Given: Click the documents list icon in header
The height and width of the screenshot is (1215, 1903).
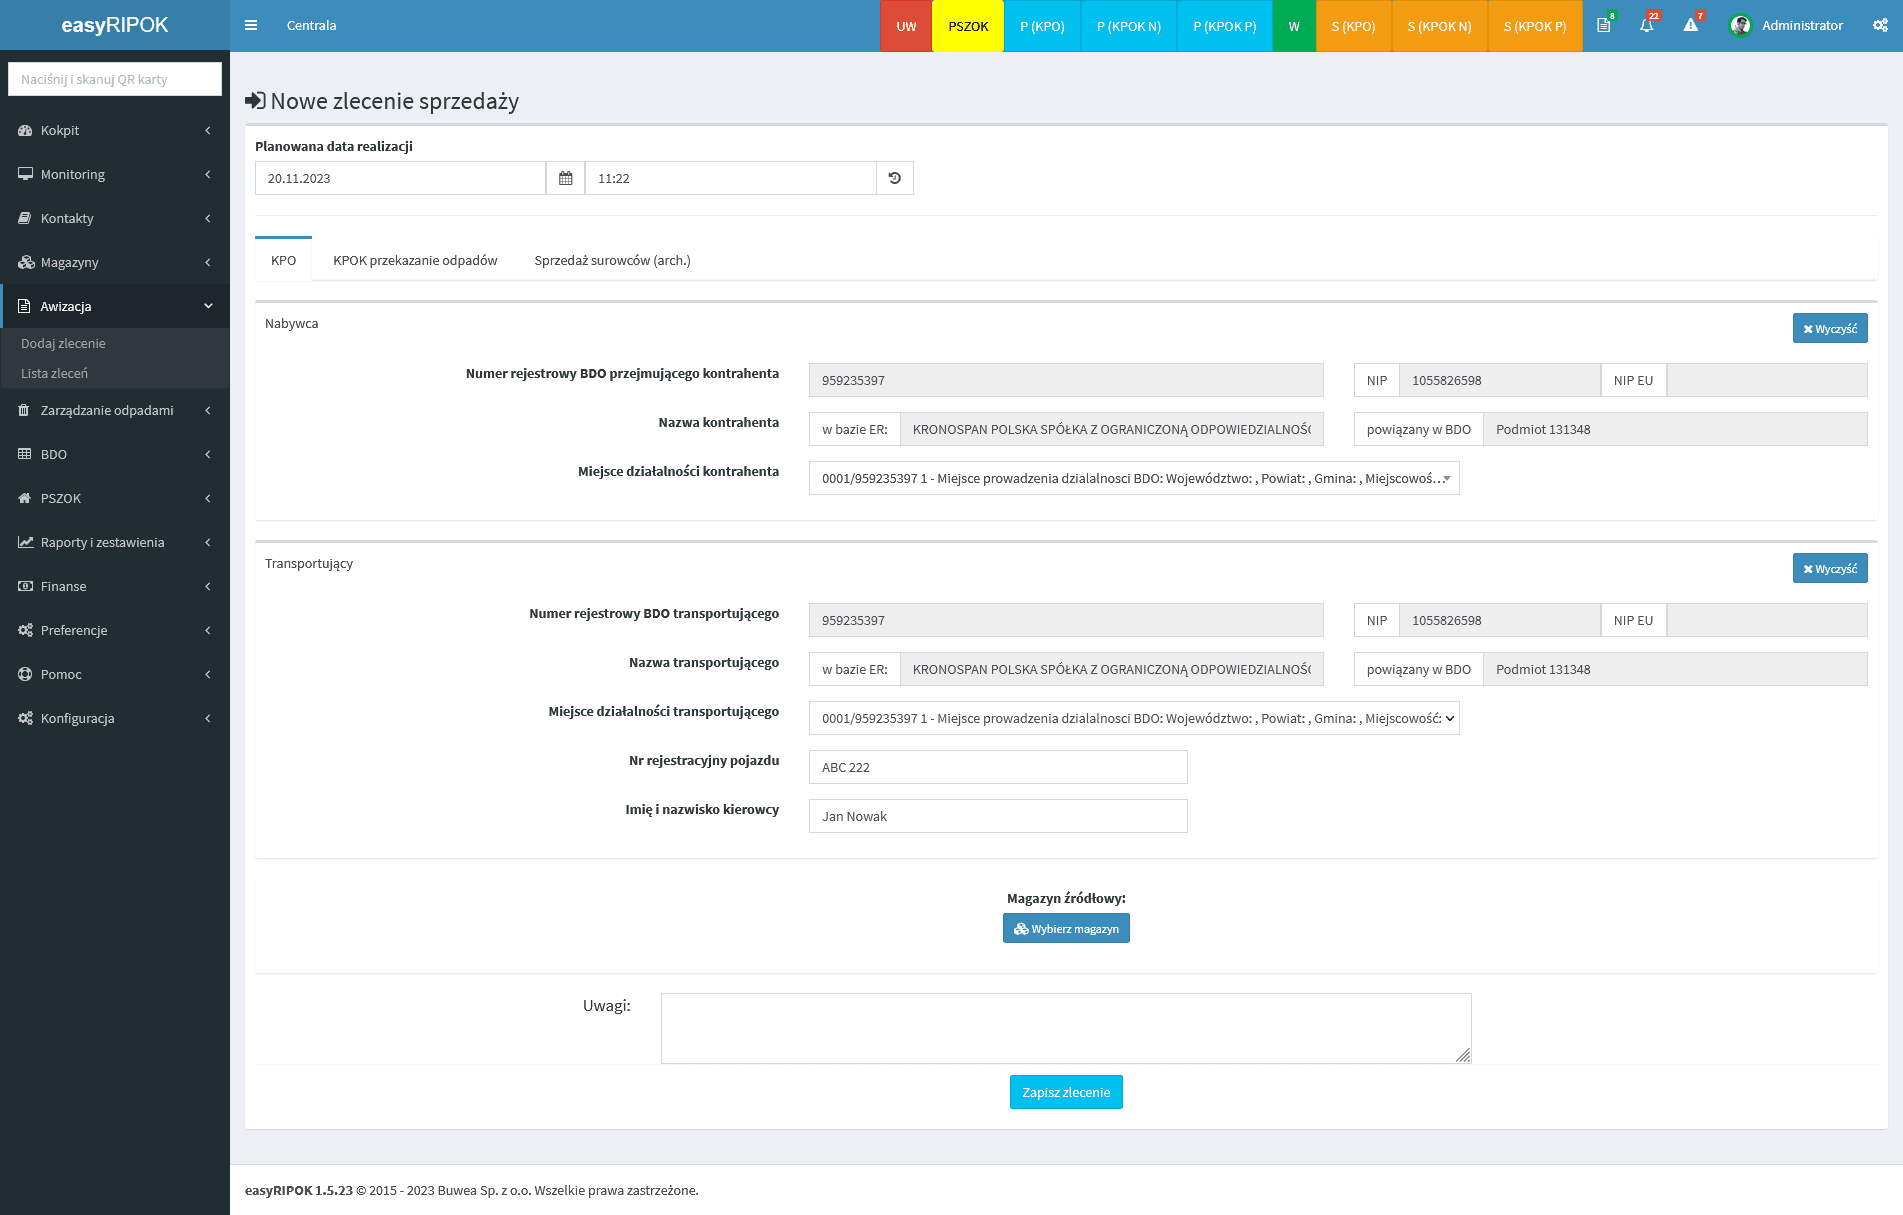Looking at the screenshot, I should pos(1603,25).
